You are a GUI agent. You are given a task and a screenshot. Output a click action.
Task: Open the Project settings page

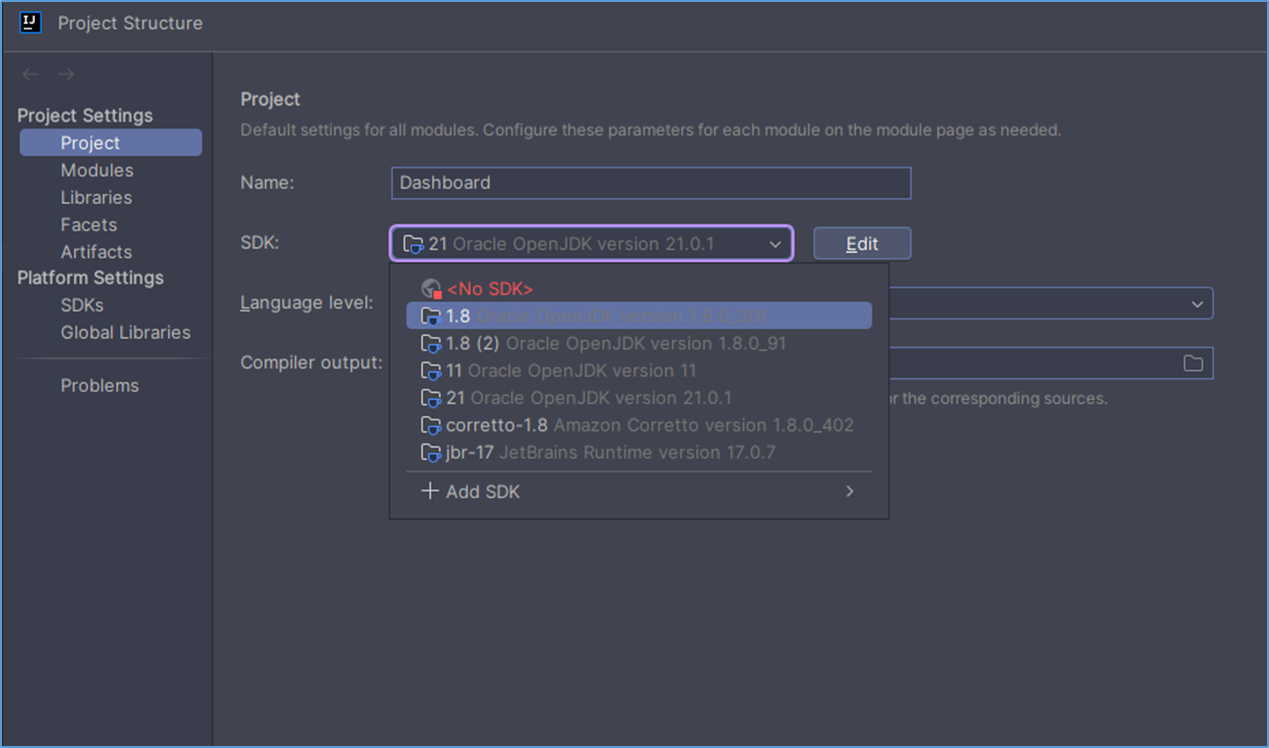click(110, 143)
